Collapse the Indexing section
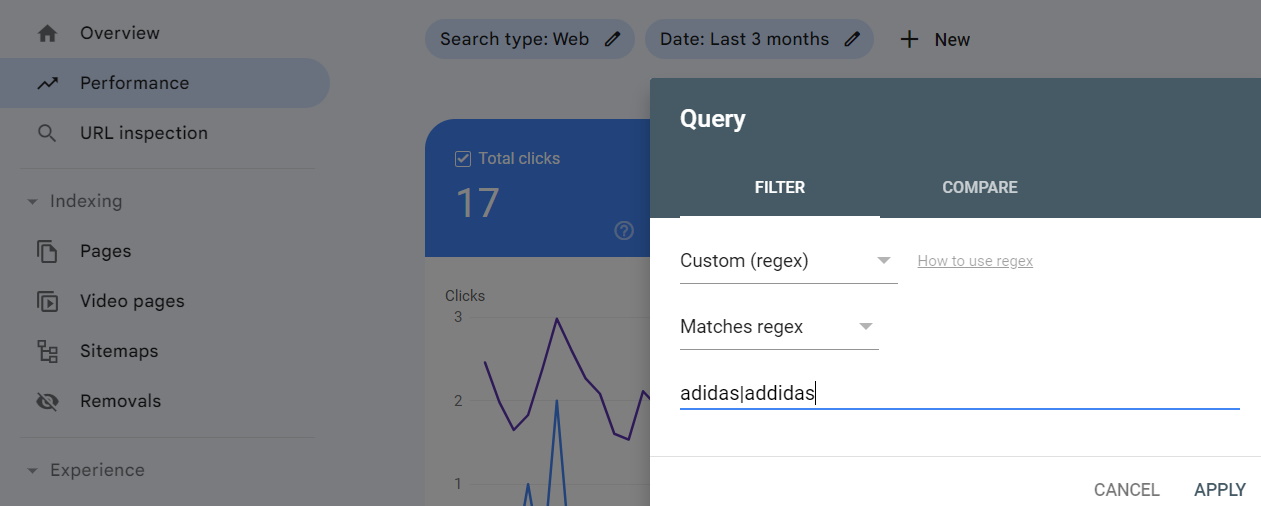Viewport: 1261px width, 506px height. pos(32,201)
